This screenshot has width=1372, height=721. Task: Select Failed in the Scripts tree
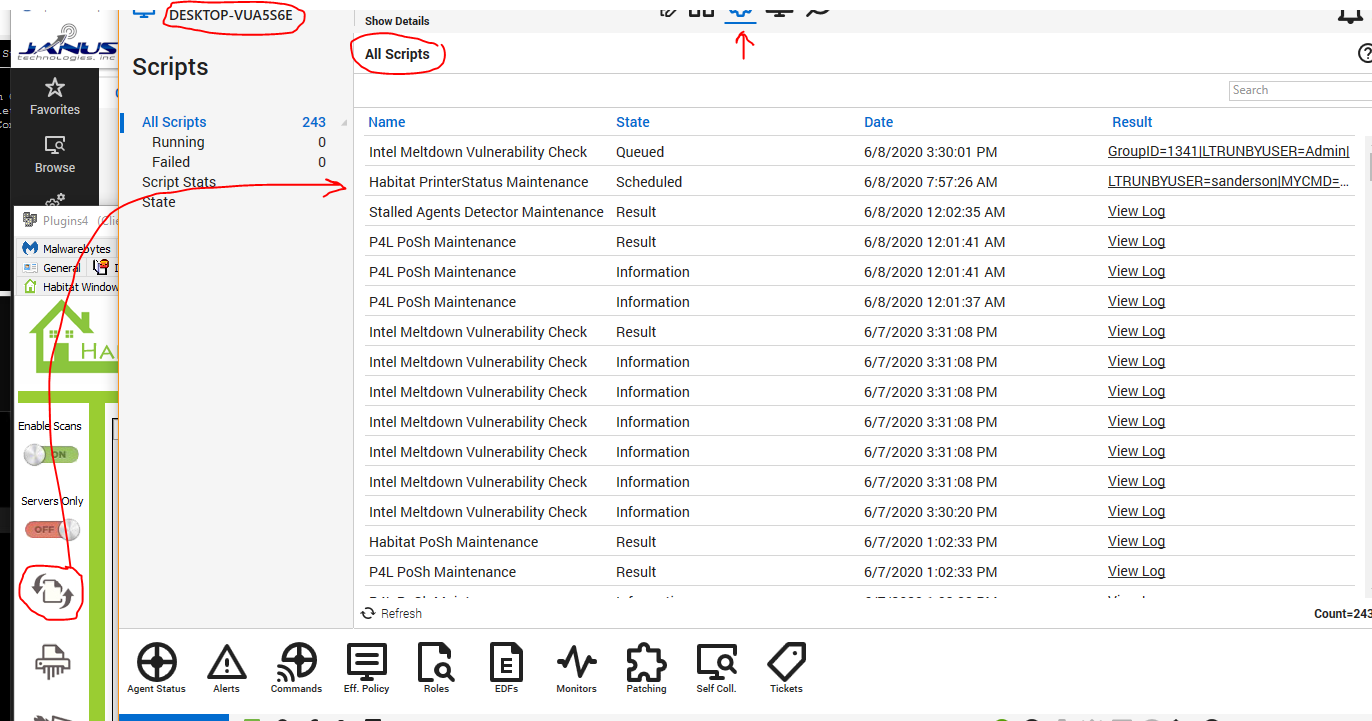coord(171,162)
